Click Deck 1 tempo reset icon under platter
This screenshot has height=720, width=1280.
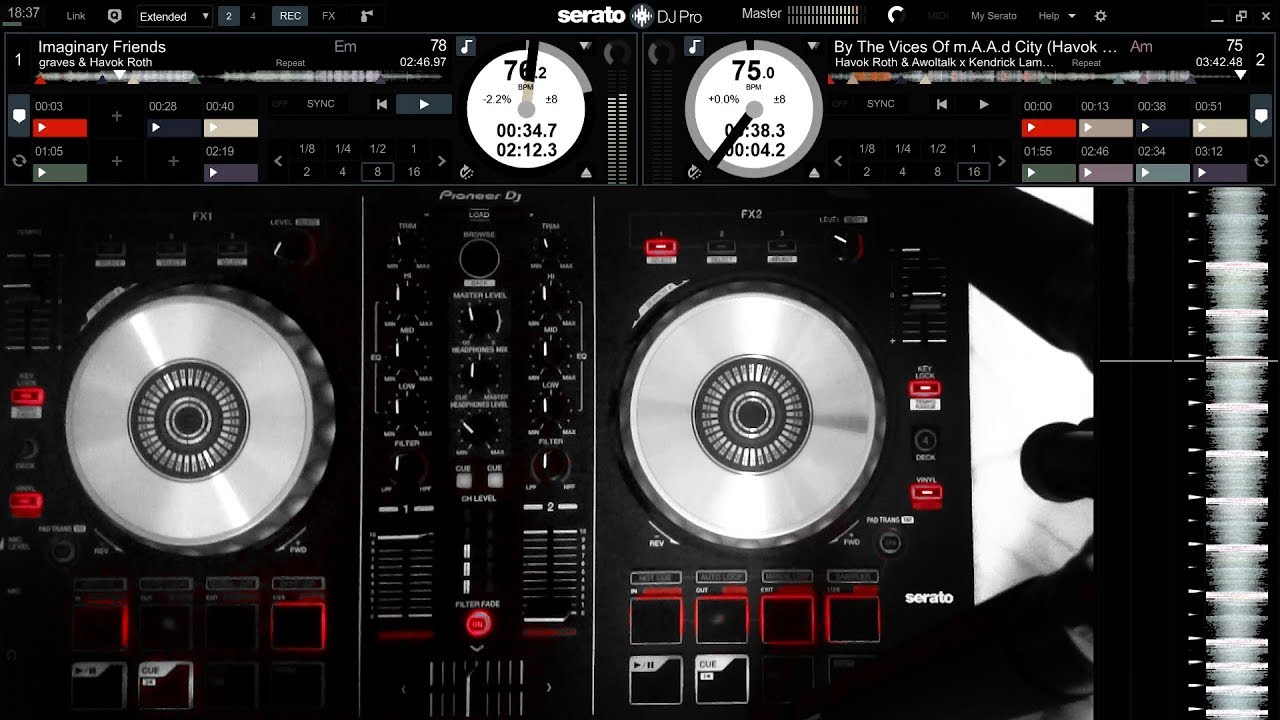466,172
